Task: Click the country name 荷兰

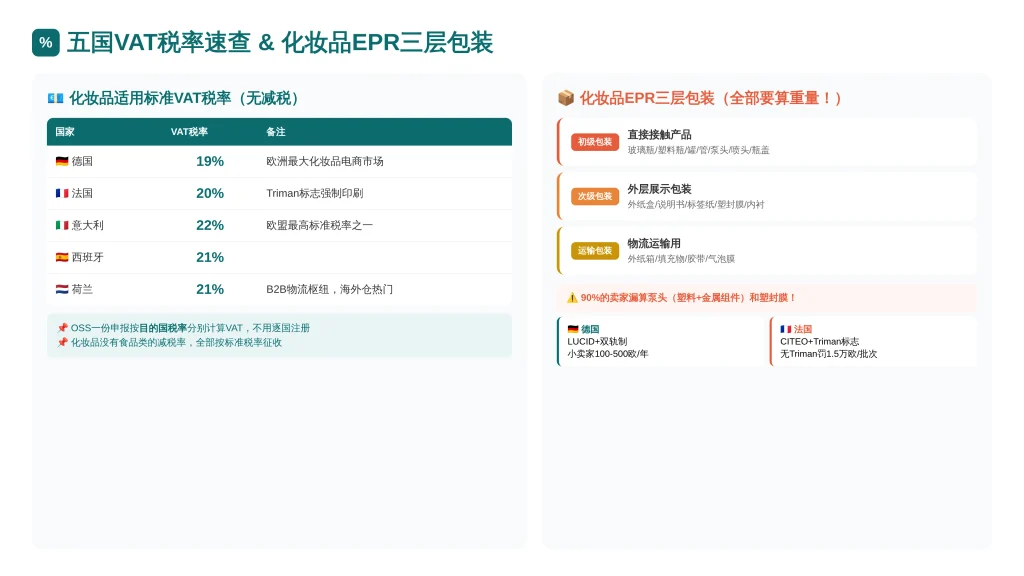Action: (82, 289)
